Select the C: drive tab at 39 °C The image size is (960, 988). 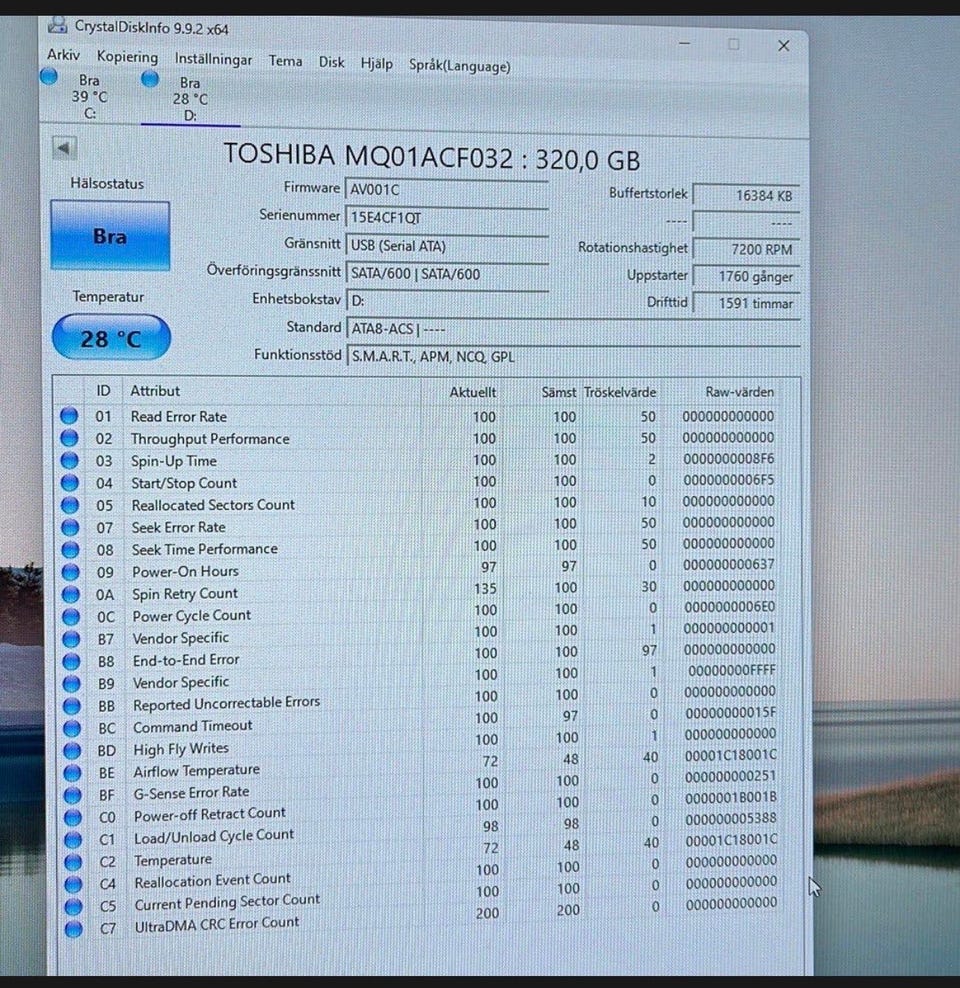[89, 96]
